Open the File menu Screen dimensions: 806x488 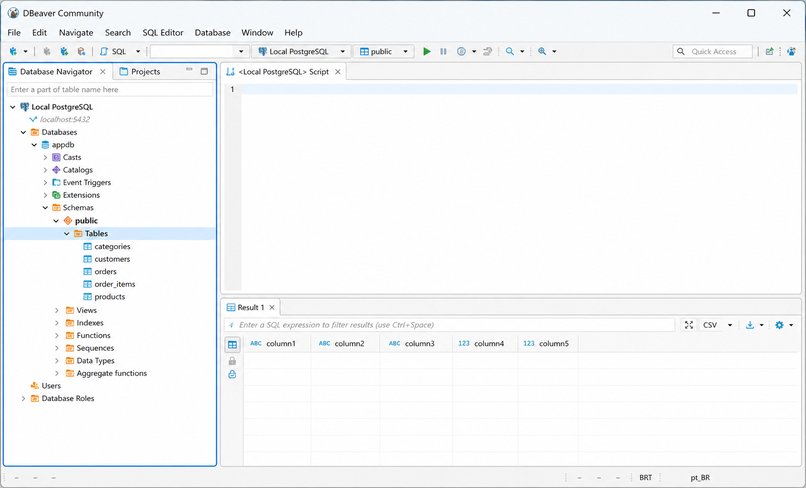pyautogui.click(x=14, y=32)
